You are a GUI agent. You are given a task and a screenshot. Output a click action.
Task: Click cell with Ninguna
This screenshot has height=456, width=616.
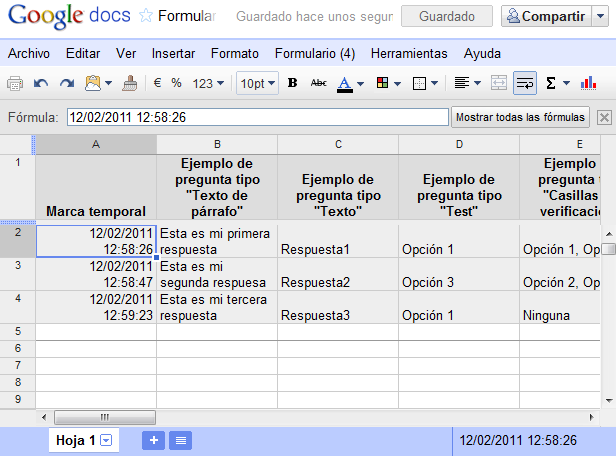pos(560,307)
